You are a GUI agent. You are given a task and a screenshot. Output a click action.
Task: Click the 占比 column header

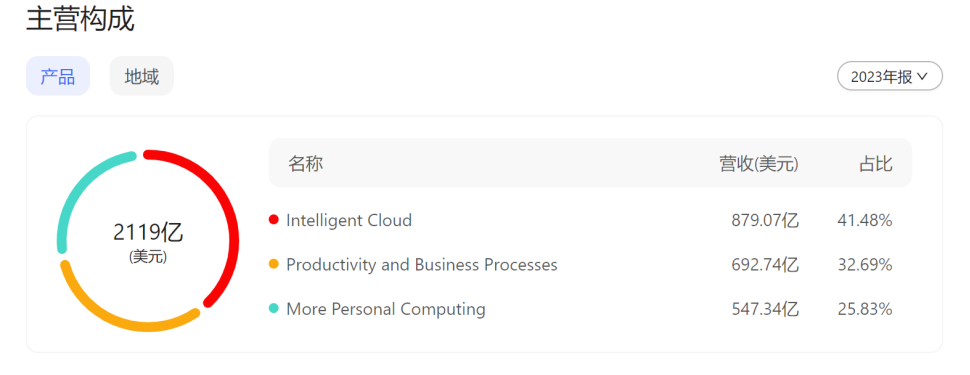pyautogui.click(x=875, y=164)
